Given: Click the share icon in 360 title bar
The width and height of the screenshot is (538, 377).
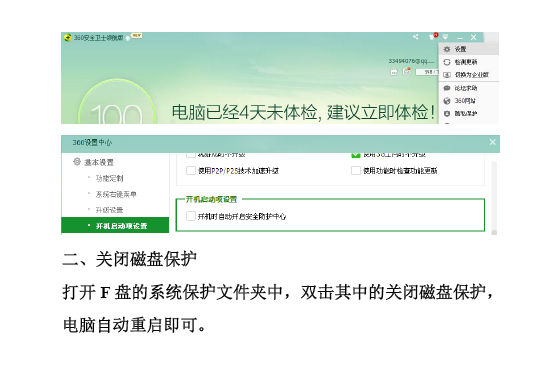Looking at the screenshot, I should [416, 37].
